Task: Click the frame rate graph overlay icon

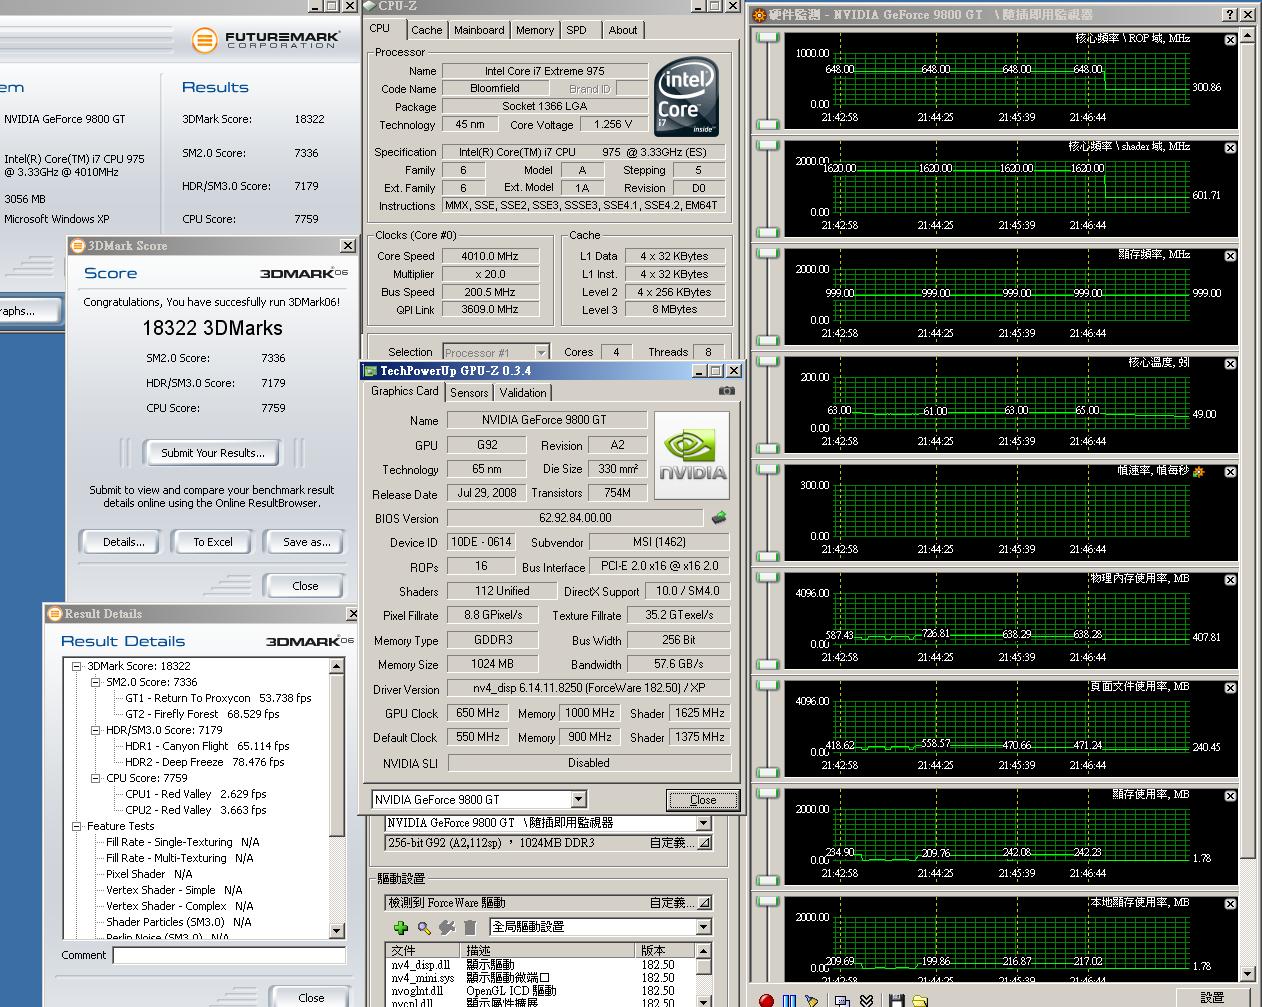Action: (1199, 471)
